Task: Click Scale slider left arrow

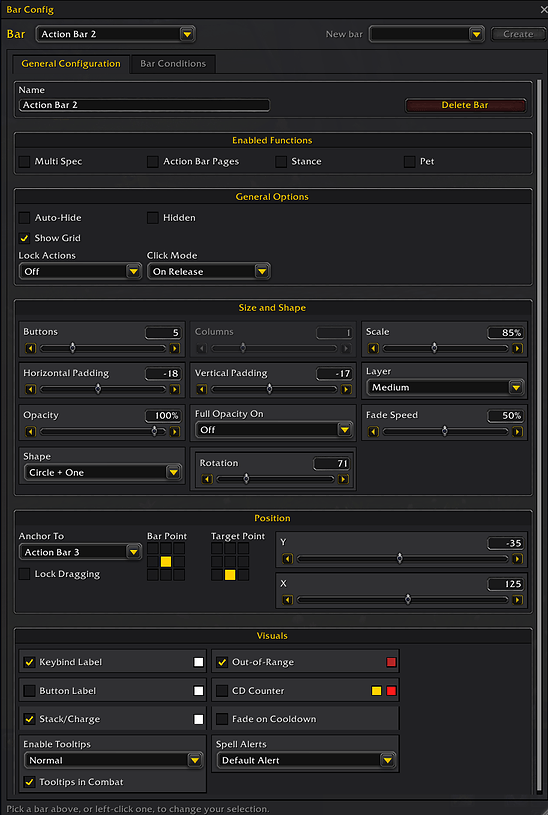Action: tap(373, 348)
